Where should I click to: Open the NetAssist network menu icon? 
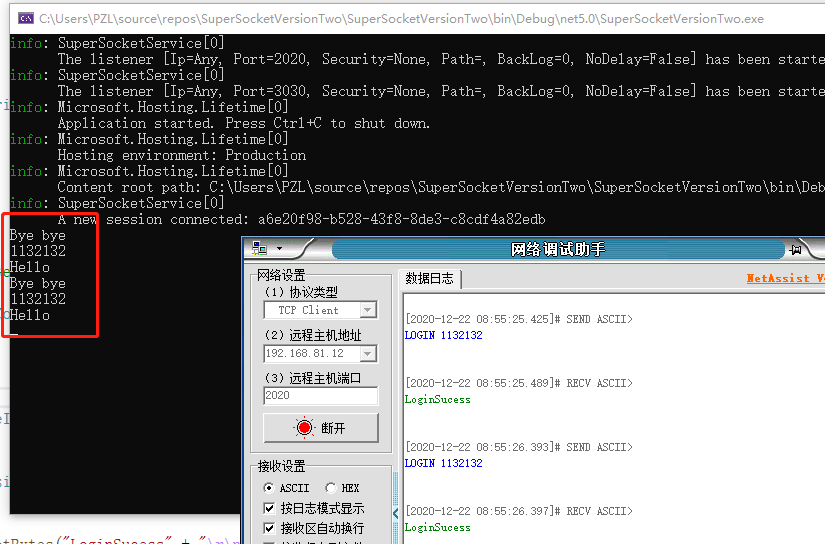coord(260,248)
